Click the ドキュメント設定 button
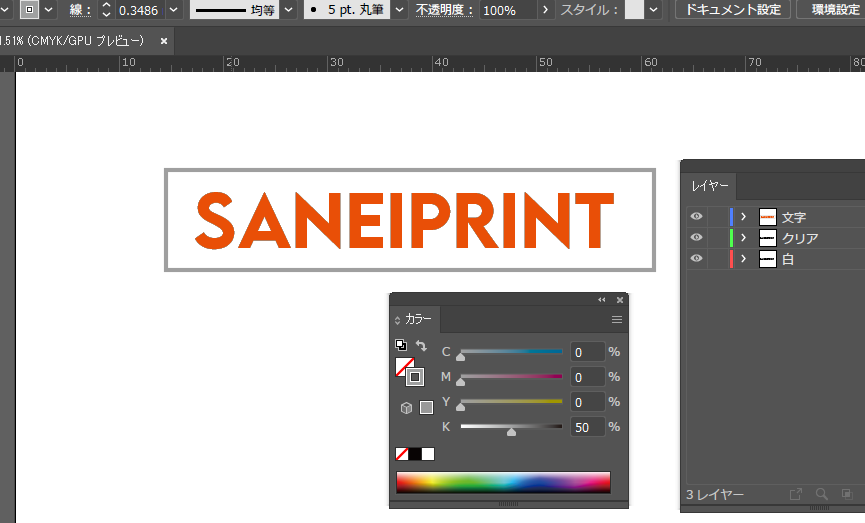Viewport: 865px width, 523px height. [x=733, y=9]
